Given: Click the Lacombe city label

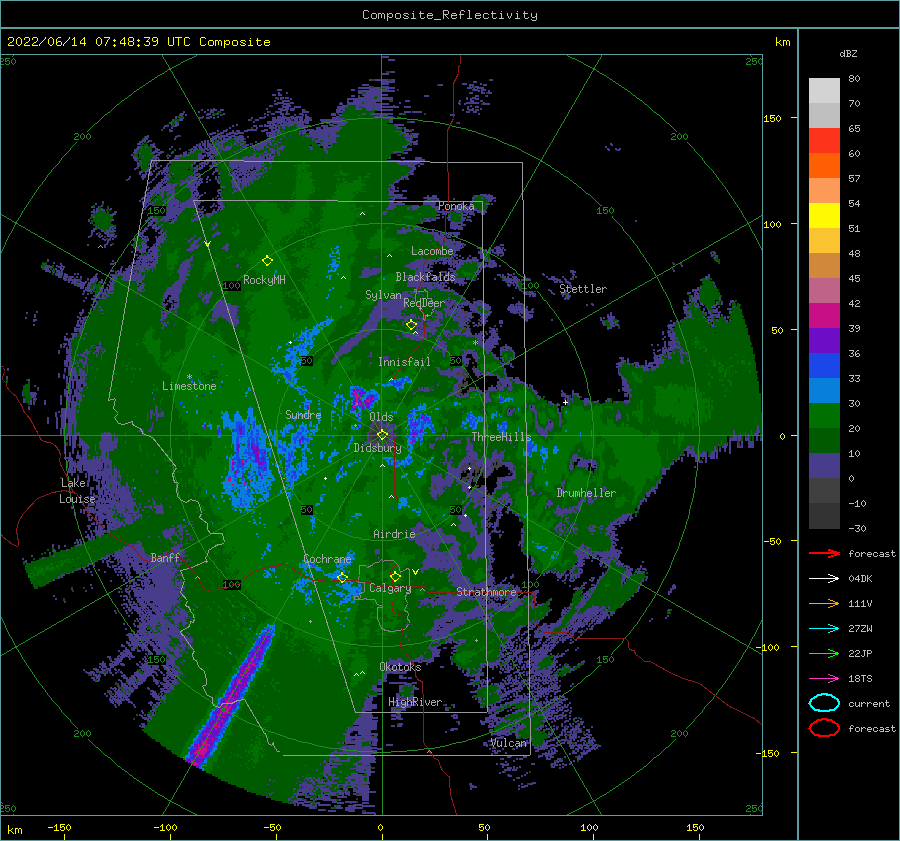Looking at the screenshot, I should coord(432,251).
